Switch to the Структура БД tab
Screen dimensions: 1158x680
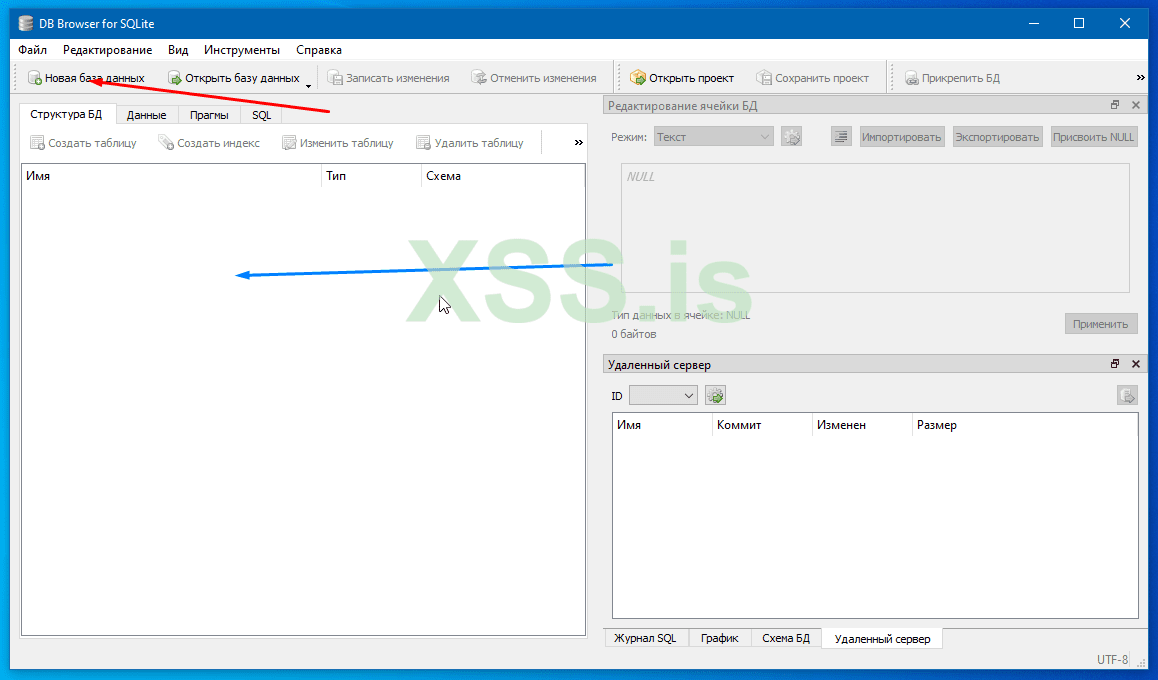(66, 114)
